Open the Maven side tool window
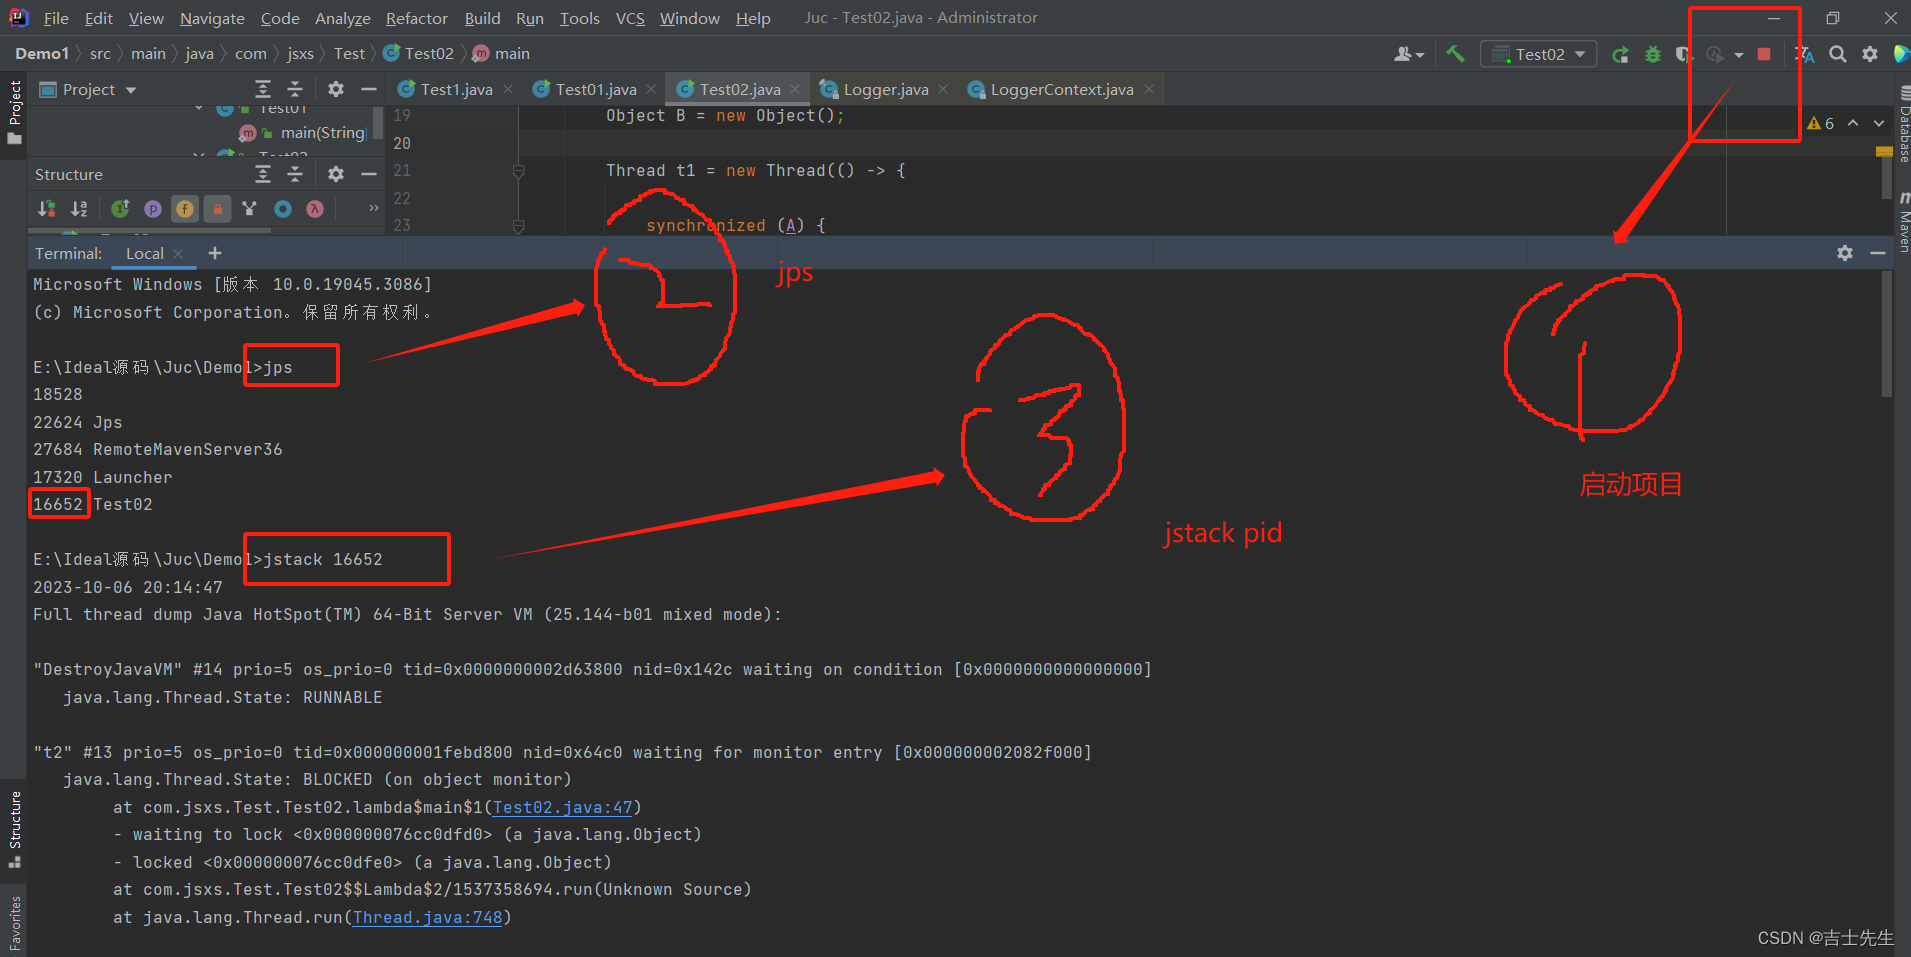This screenshot has width=1911, height=957. (x=1902, y=222)
